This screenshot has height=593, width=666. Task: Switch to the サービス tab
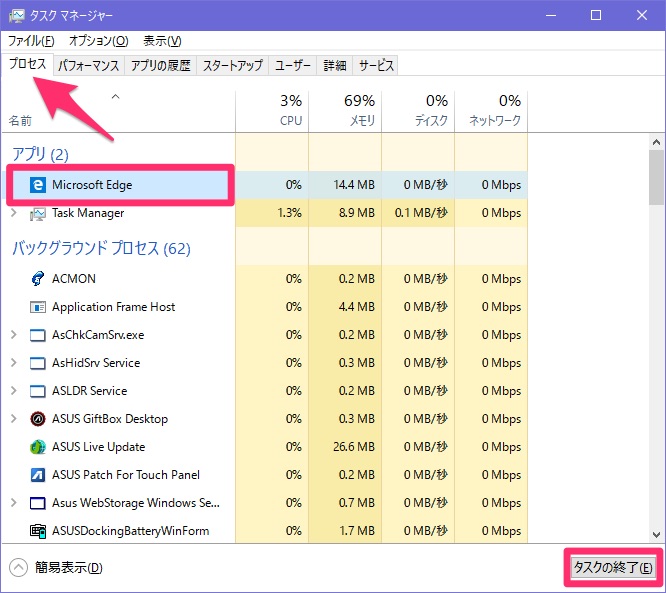click(376, 65)
